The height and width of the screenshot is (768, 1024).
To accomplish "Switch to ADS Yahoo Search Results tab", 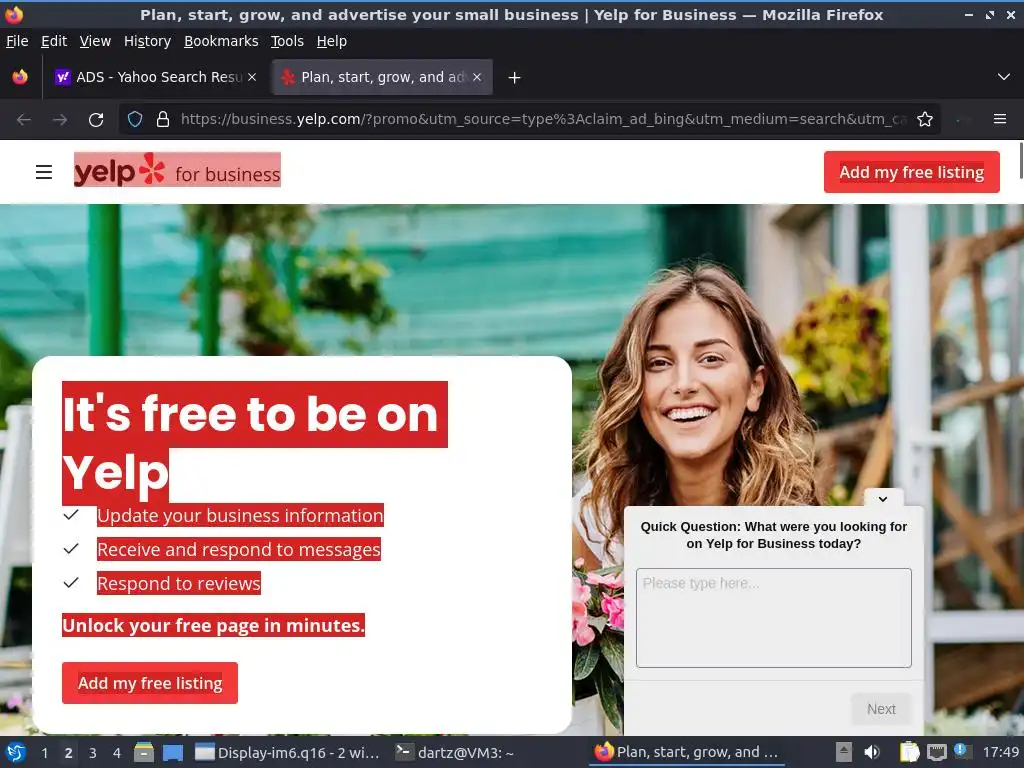I will pyautogui.click(x=155, y=77).
